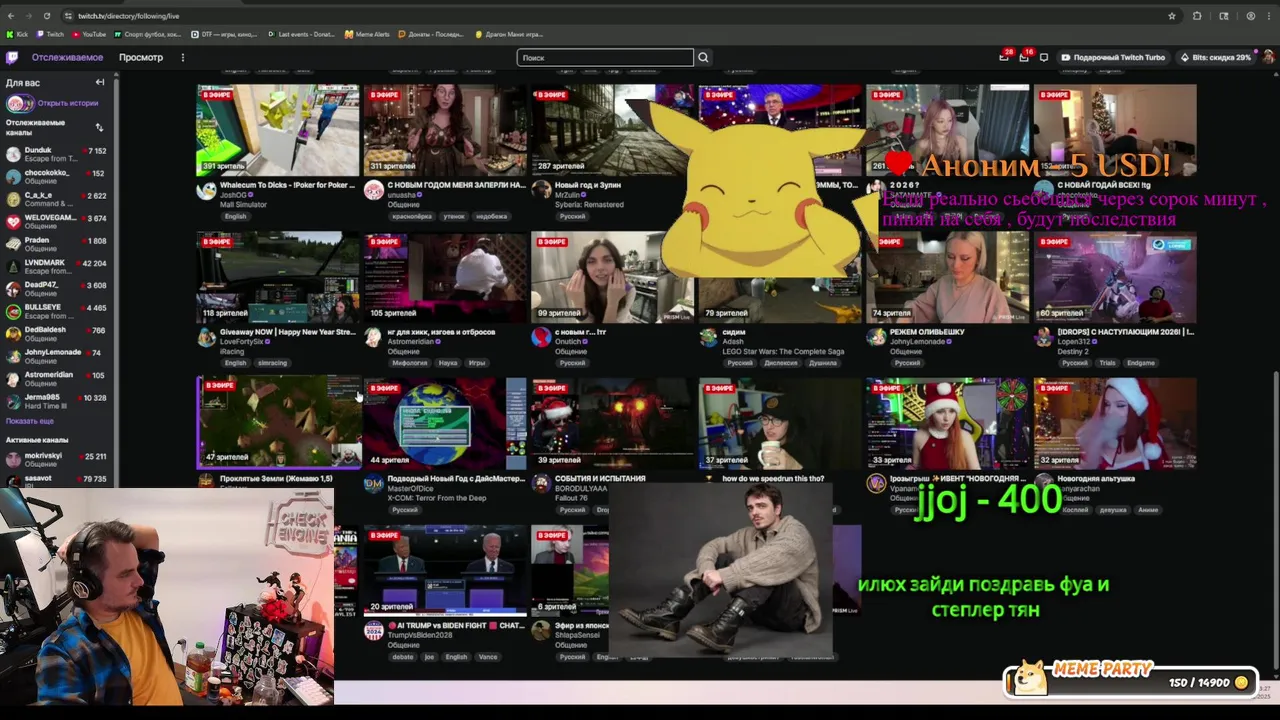
Task: Click the site info icon in the address bar
Action: click(x=68, y=16)
